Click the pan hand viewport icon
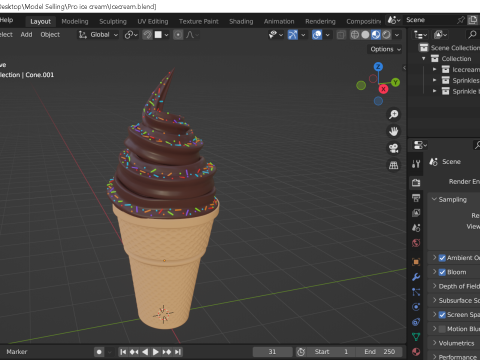 point(394,131)
